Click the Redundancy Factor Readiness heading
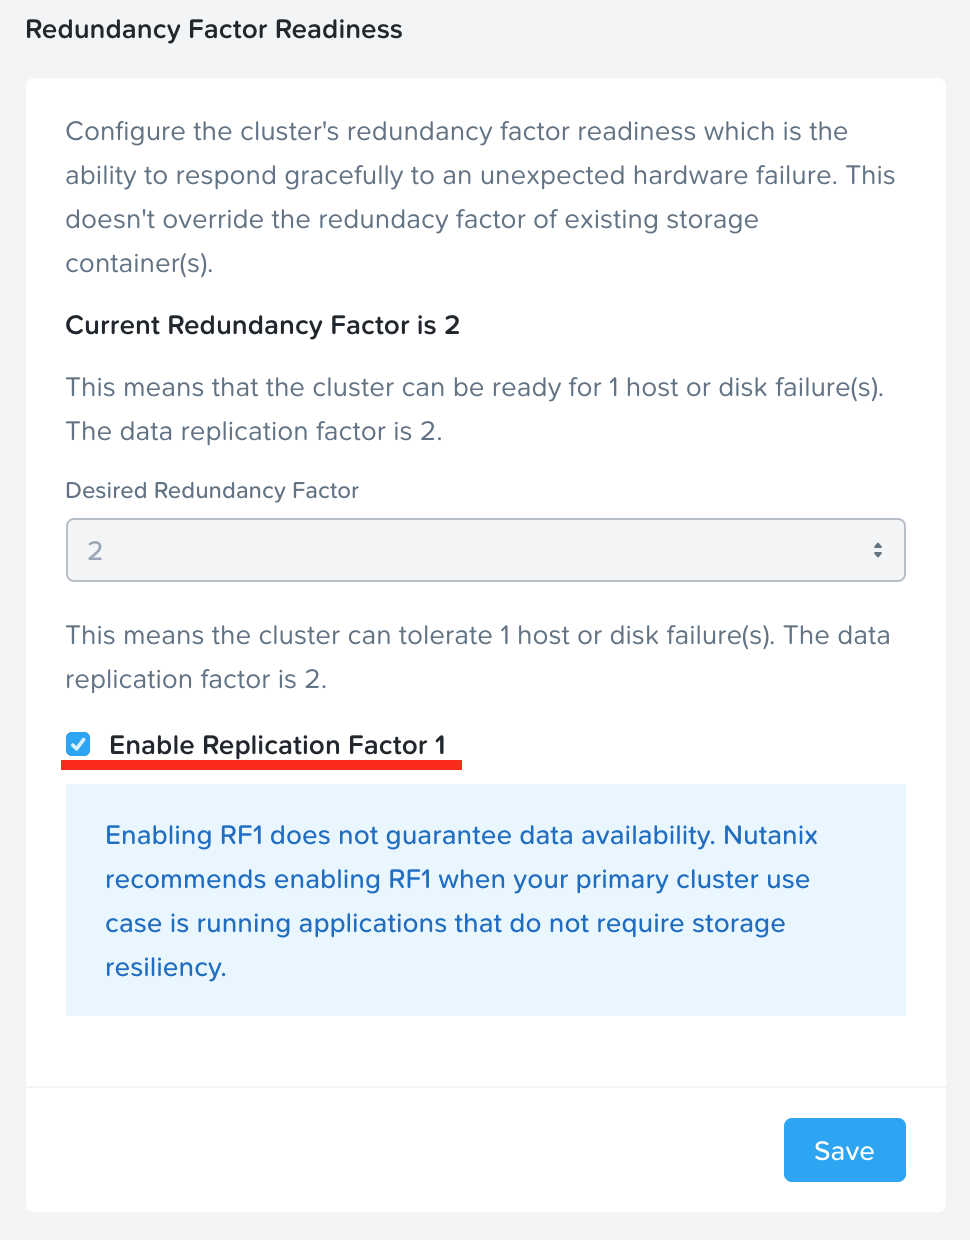The image size is (970, 1240). pyautogui.click(x=214, y=30)
